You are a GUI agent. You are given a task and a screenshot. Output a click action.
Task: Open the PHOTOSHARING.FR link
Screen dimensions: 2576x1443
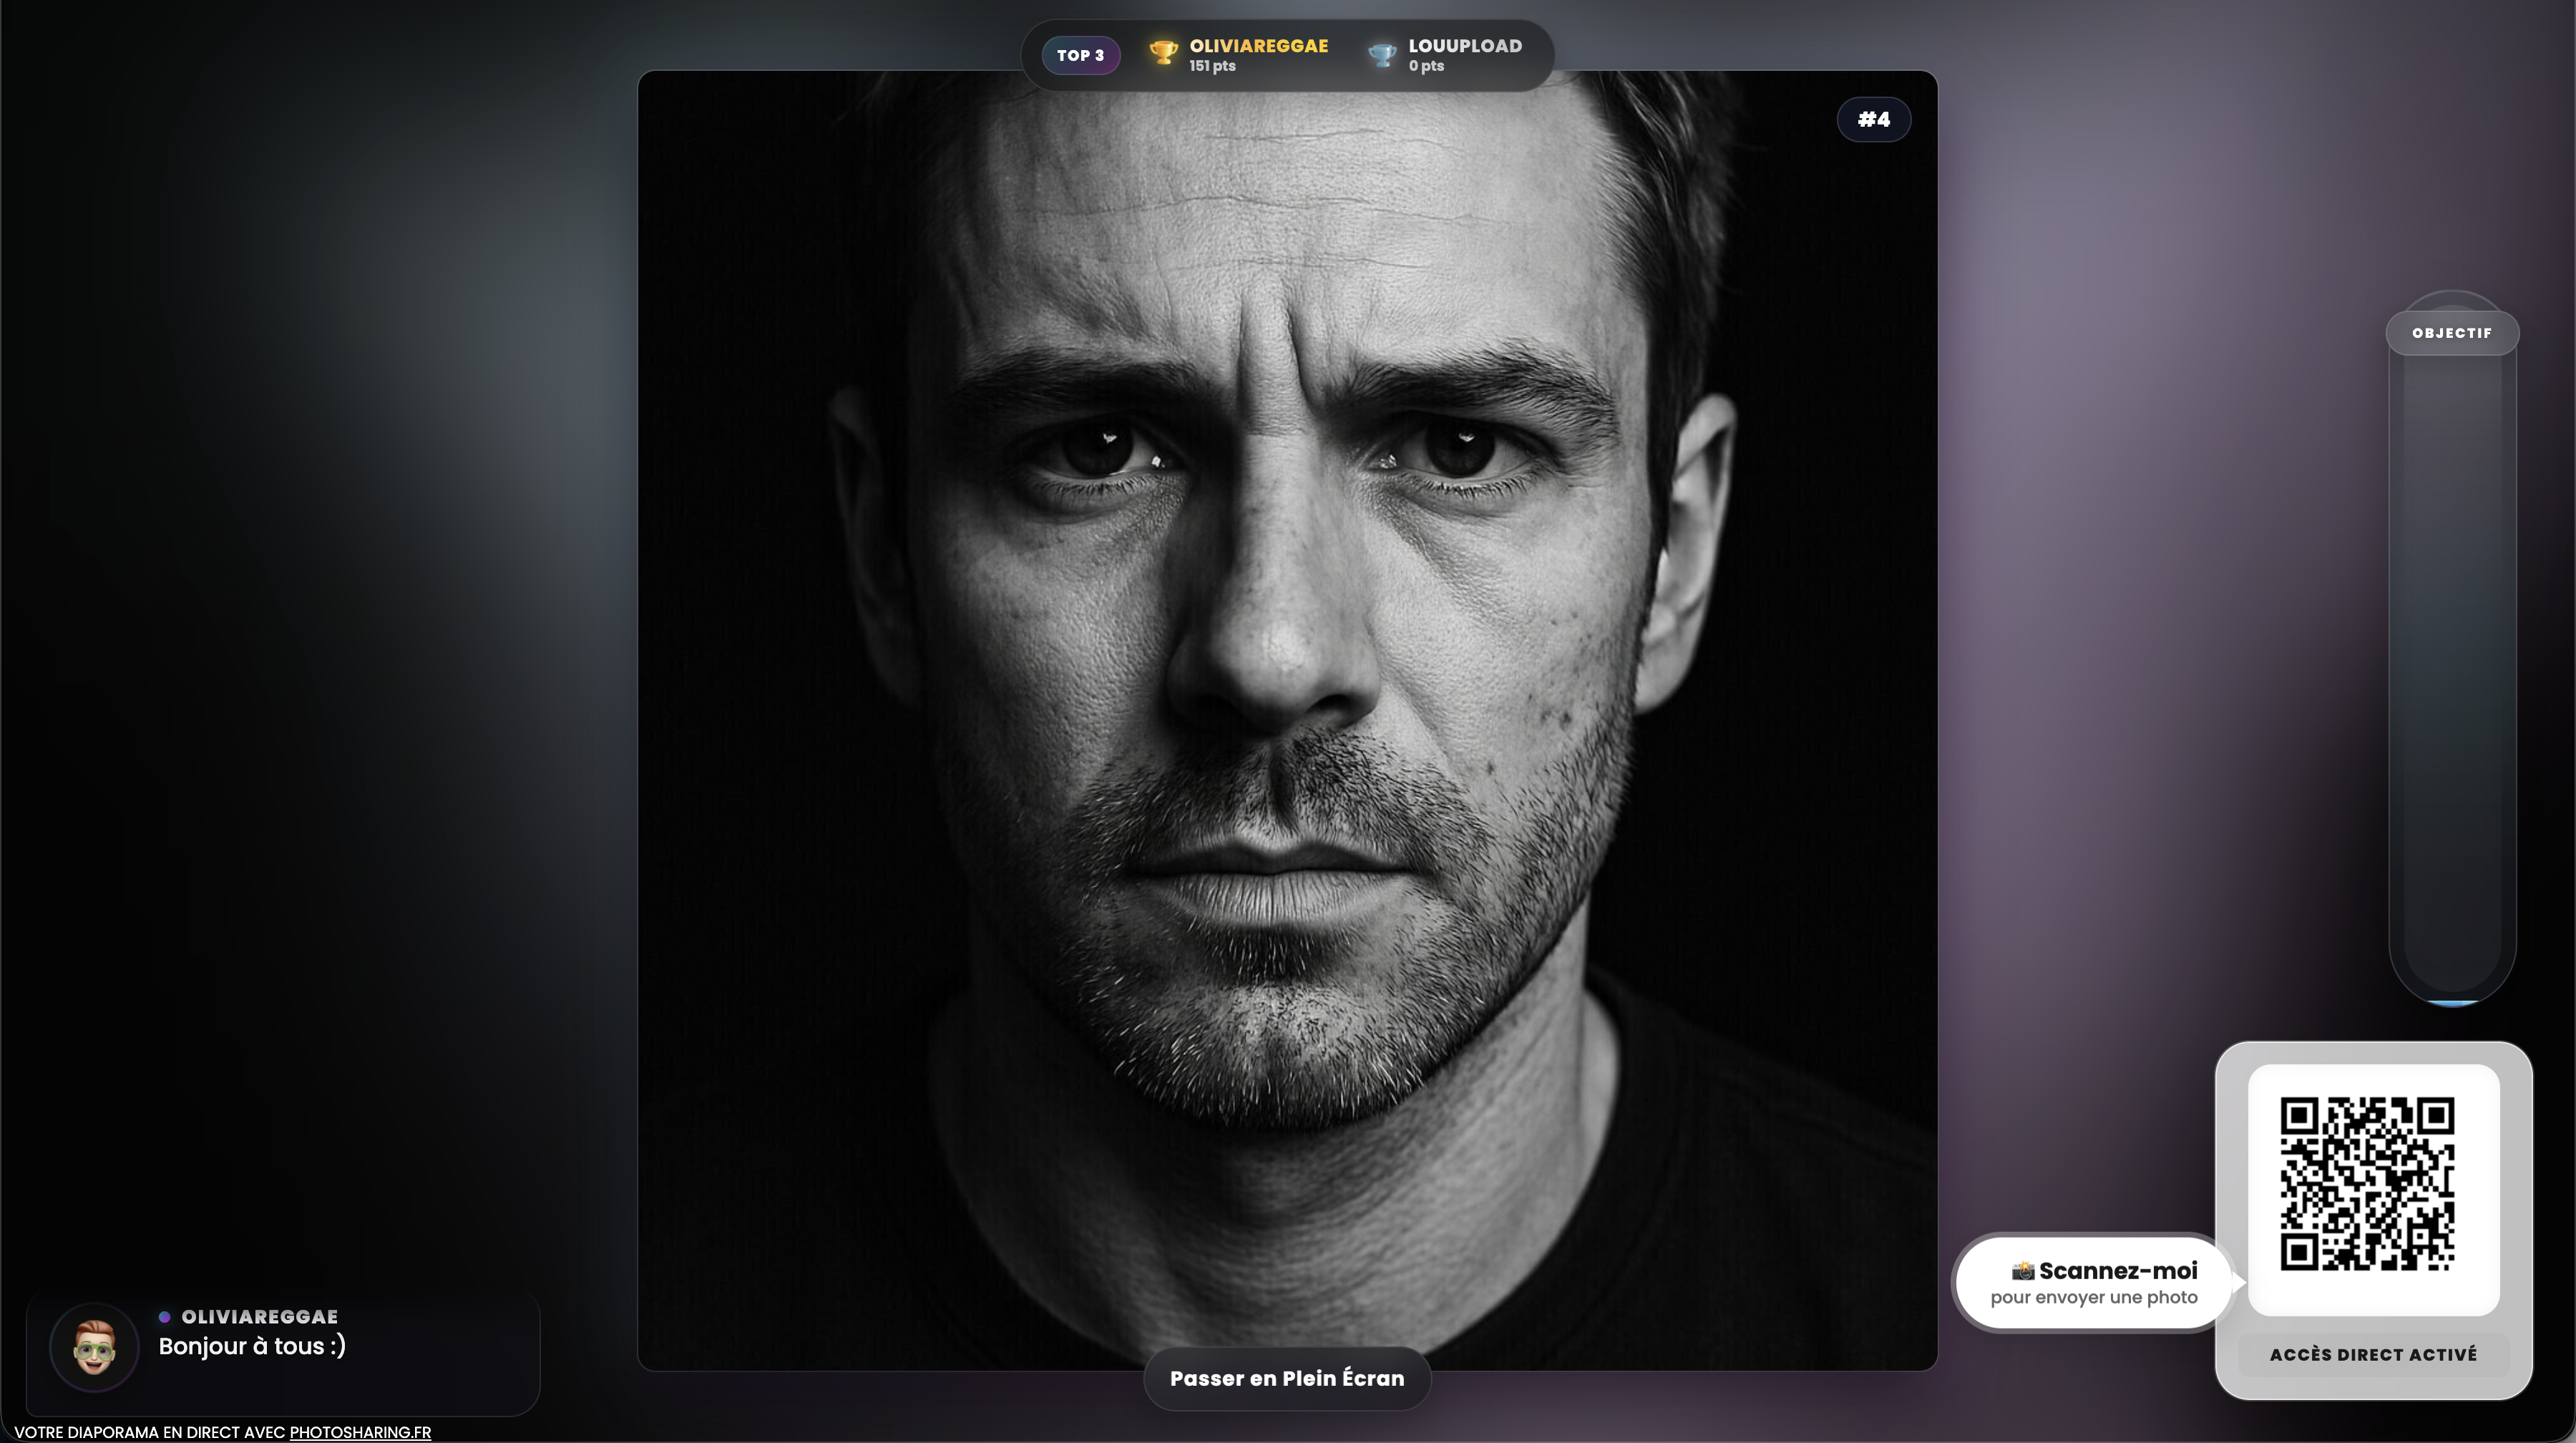pyautogui.click(x=359, y=1432)
